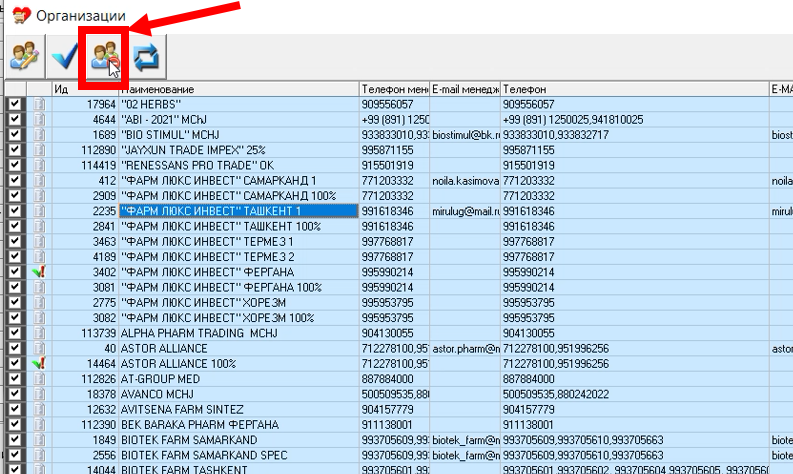
Task: Click document icon in BEK BARAKA PHARM row
Action: (39, 424)
